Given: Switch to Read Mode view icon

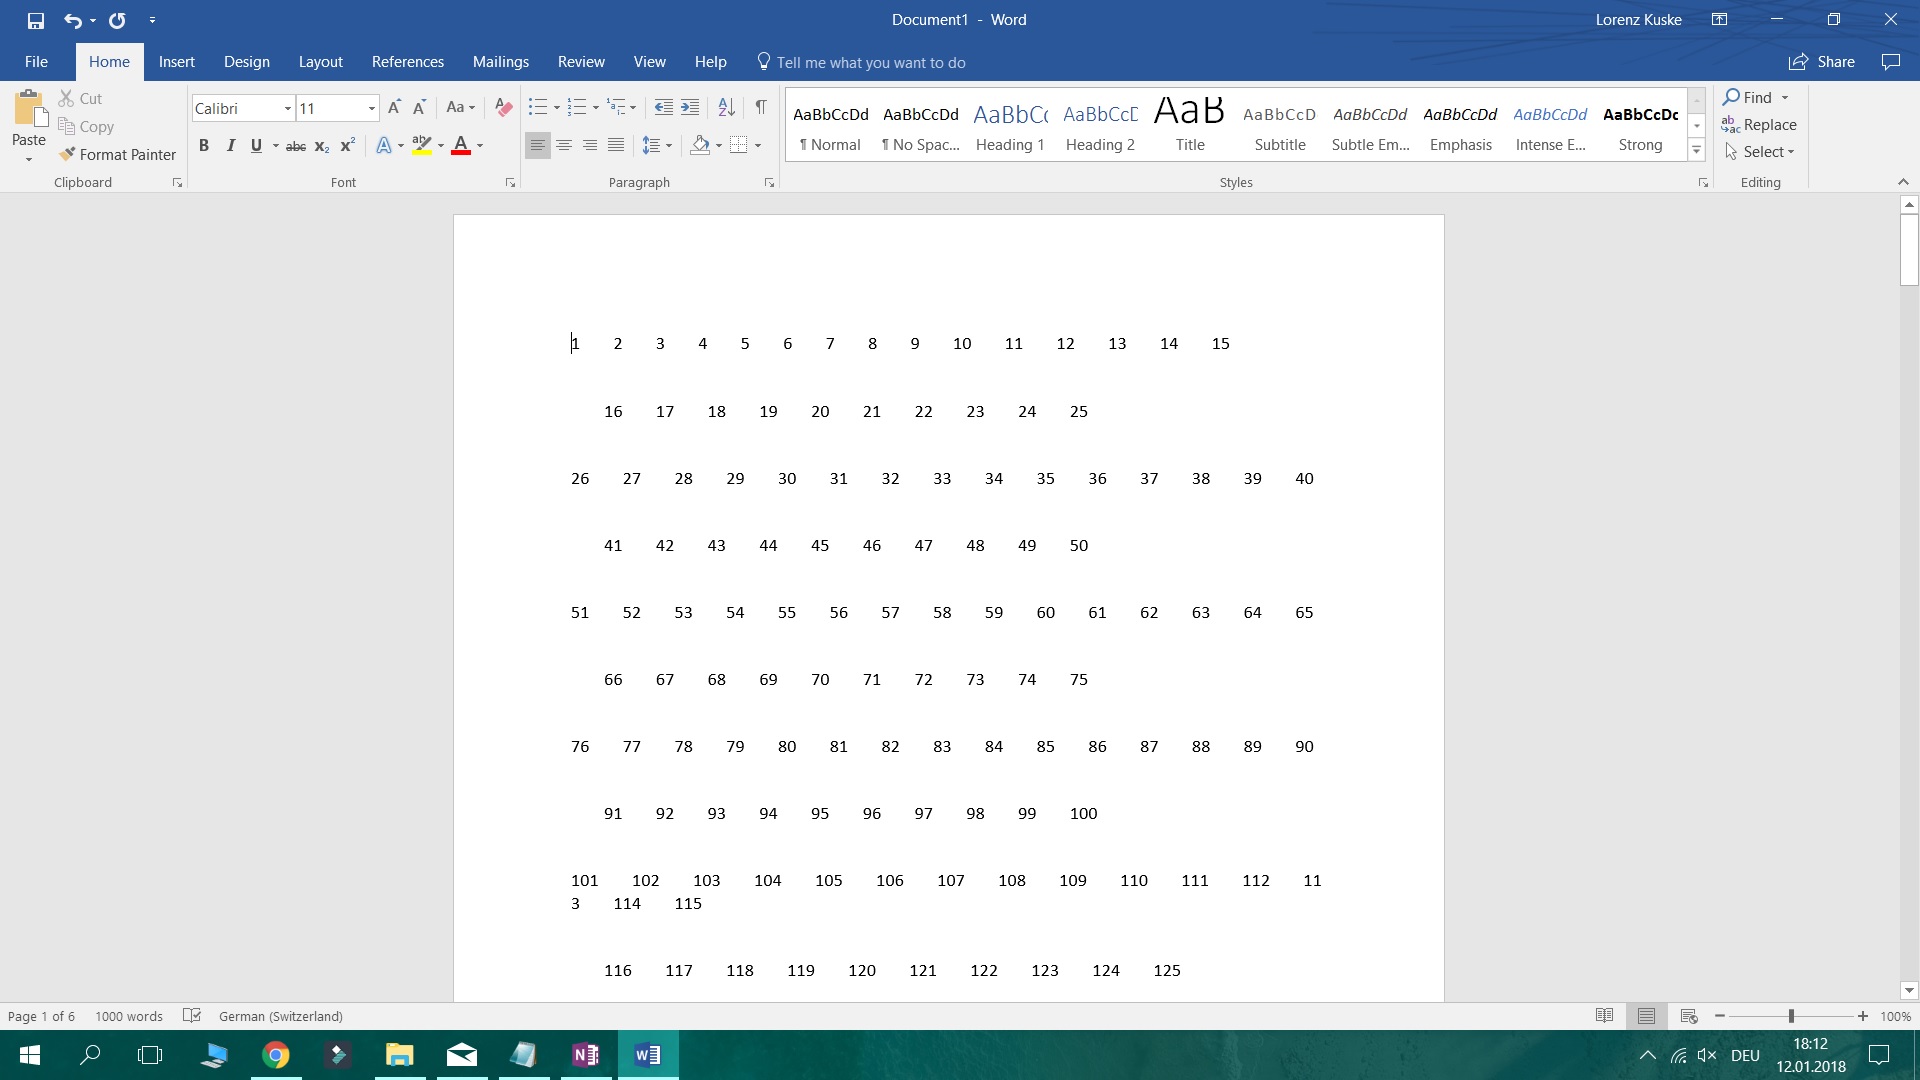Looking at the screenshot, I should 1604,1016.
